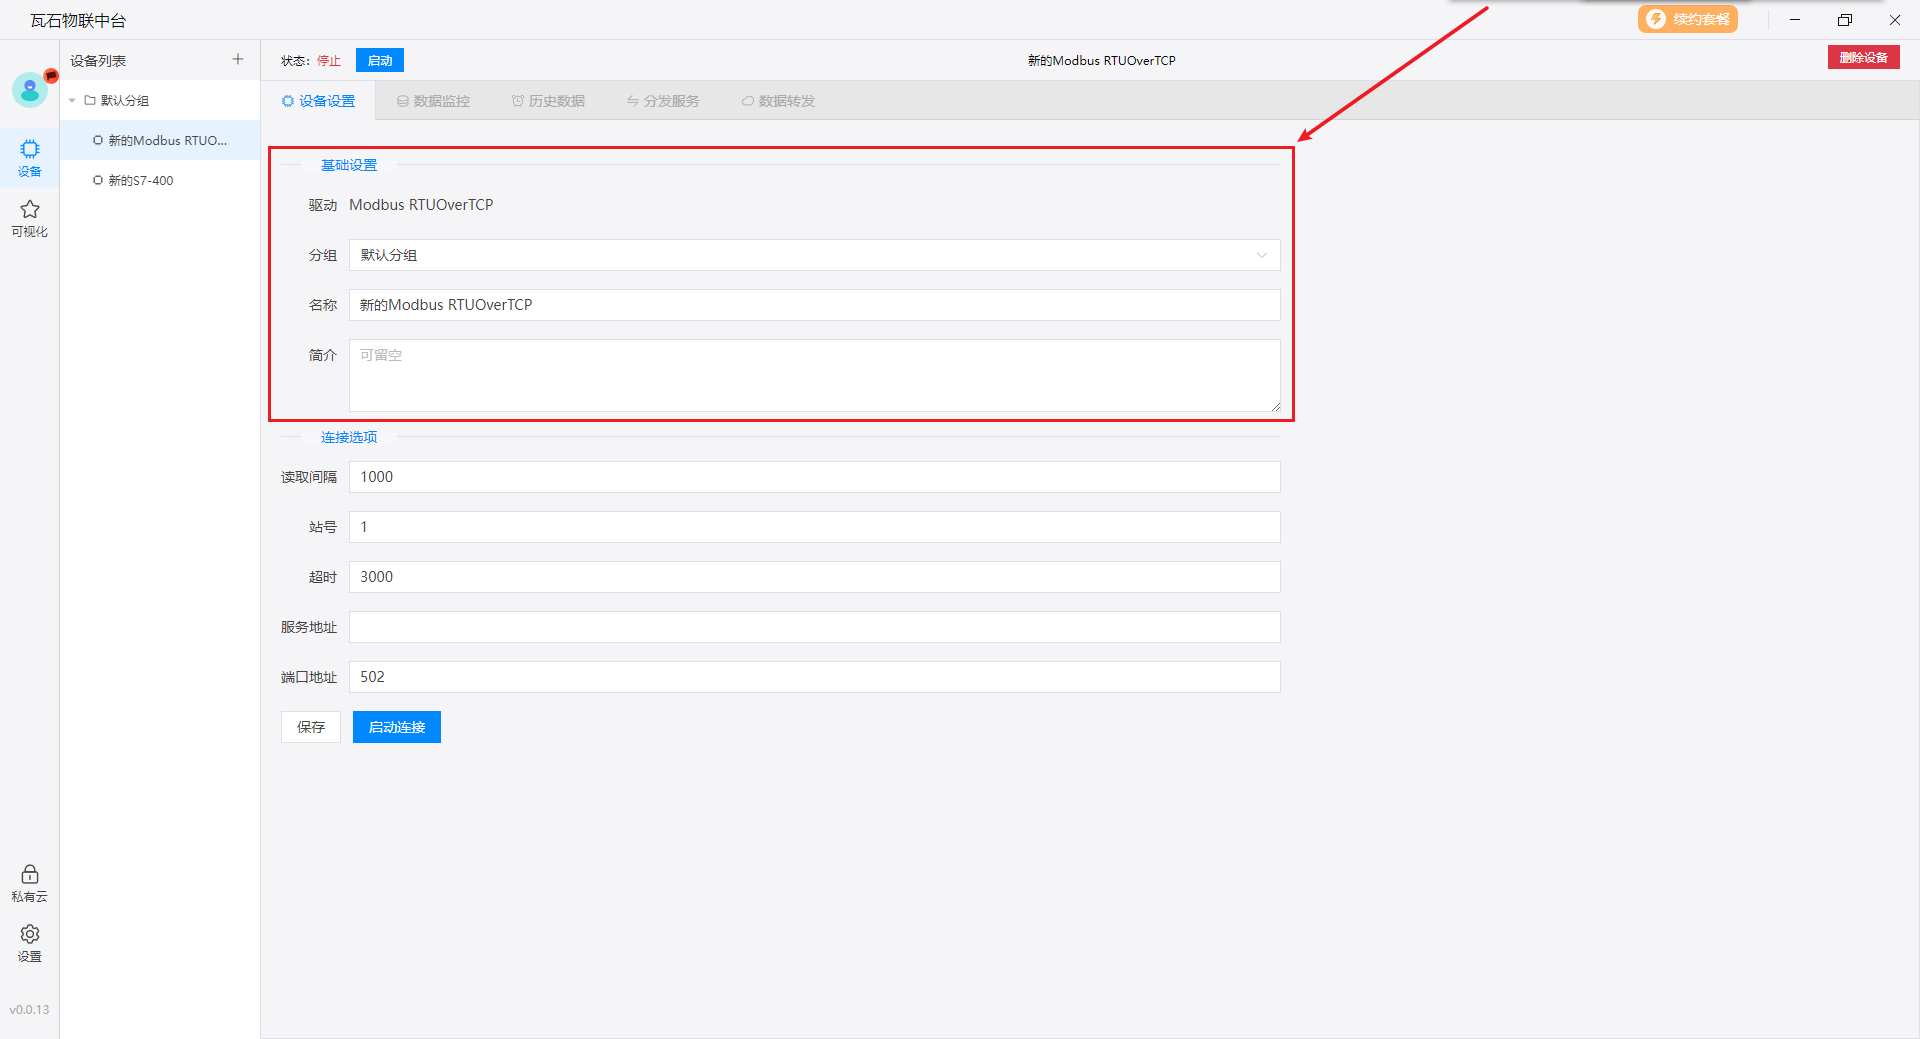Viewport: 1920px width, 1039px height.
Task: Select 新的S7-400 device in list
Action: click(x=141, y=181)
